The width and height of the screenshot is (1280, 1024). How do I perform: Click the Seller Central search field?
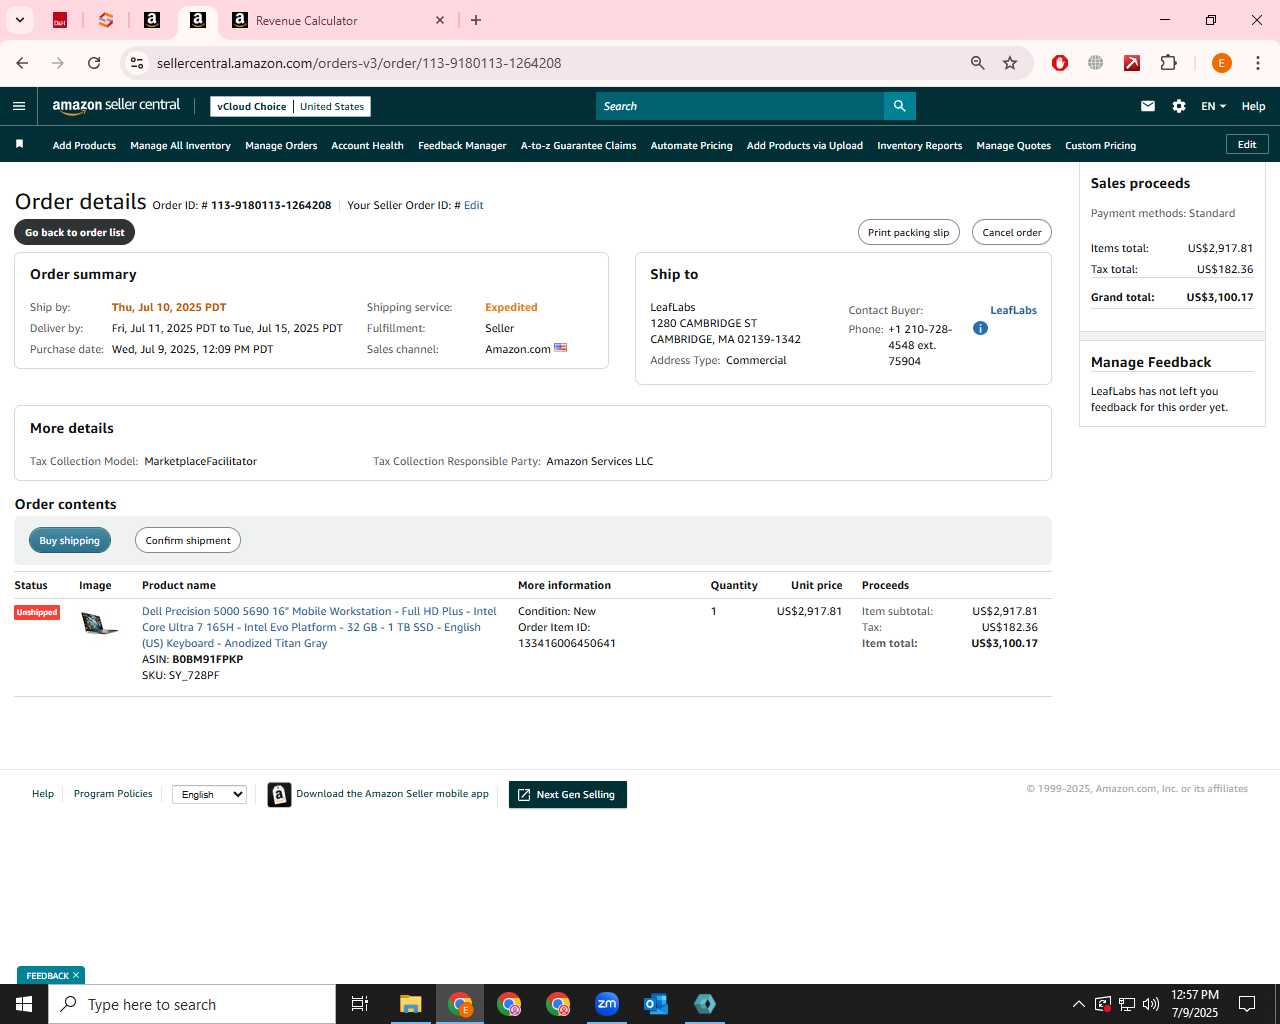[740, 106]
